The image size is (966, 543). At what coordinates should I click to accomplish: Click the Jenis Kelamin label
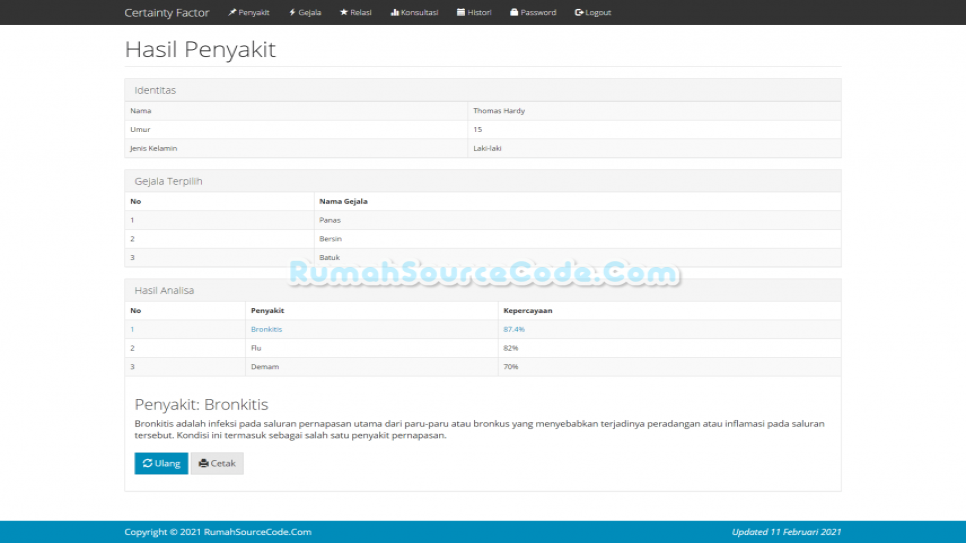pyautogui.click(x=153, y=149)
